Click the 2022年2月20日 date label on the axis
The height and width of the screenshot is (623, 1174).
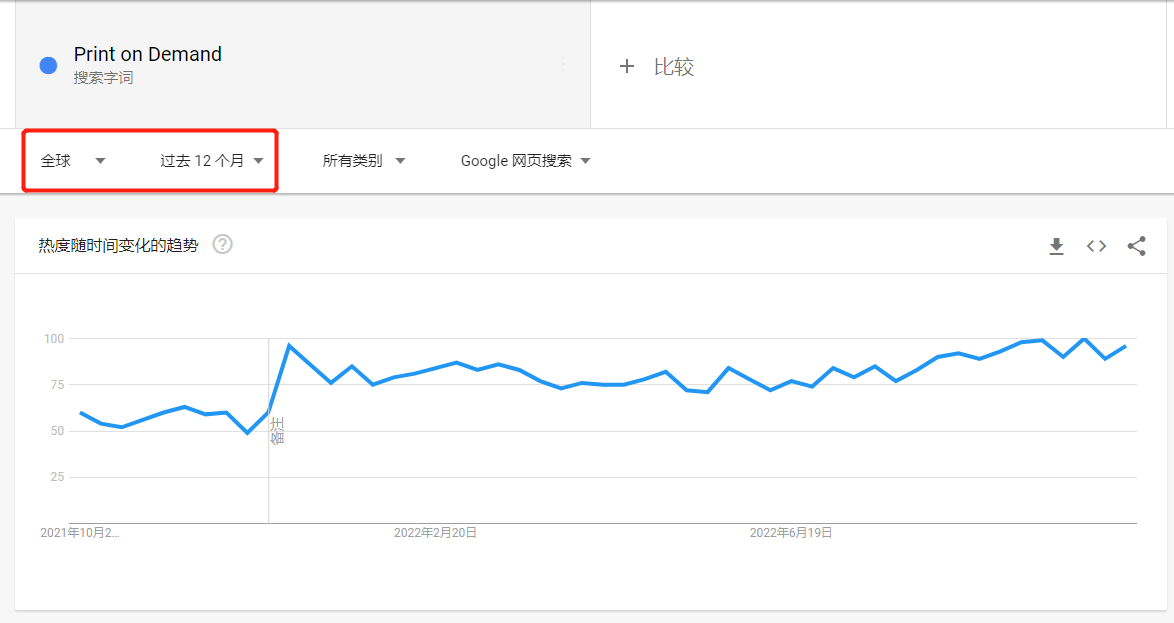click(435, 533)
